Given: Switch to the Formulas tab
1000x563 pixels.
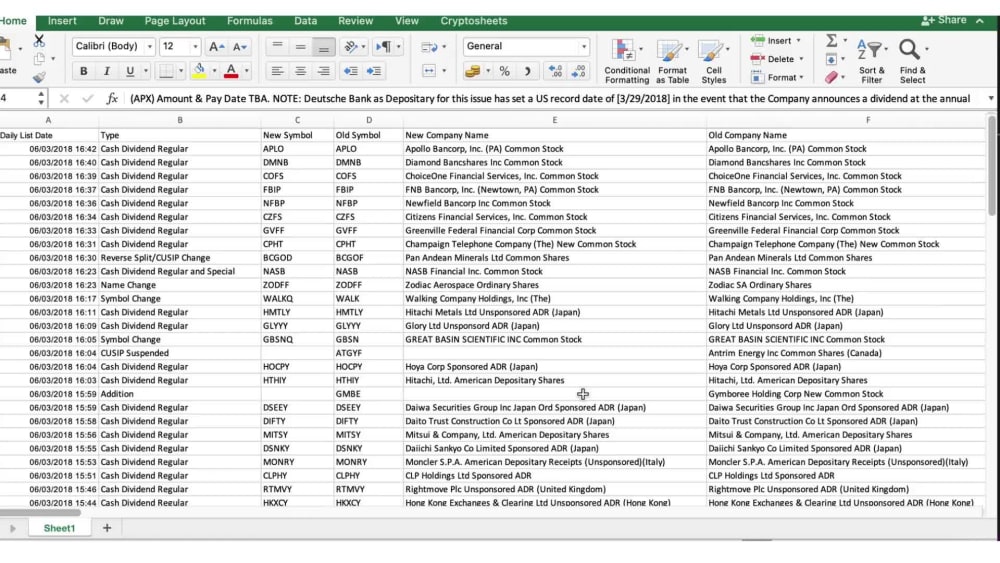Looking at the screenshot, I should click(249, 21).
